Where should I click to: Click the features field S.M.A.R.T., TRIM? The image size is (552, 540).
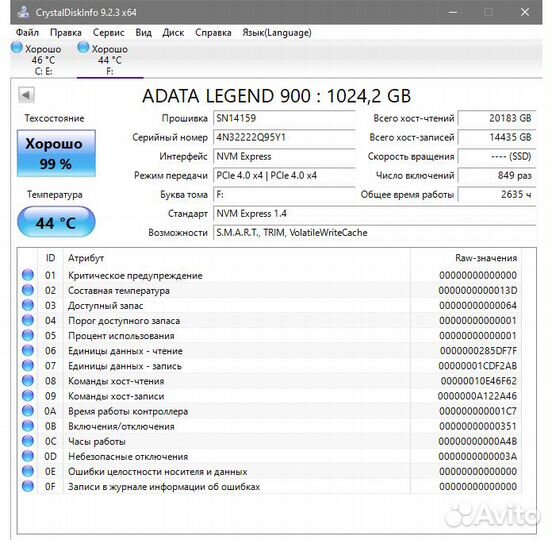(x=375, y=232)
